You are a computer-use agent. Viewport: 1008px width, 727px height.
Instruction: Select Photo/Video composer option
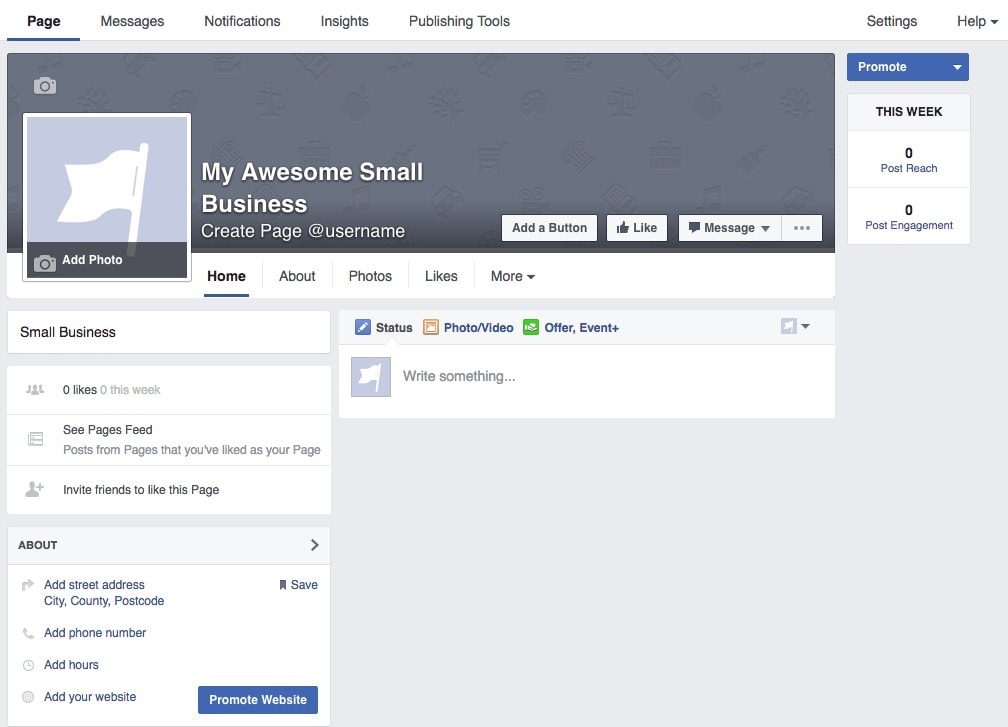pyautogui.click(x=478, y=328)
